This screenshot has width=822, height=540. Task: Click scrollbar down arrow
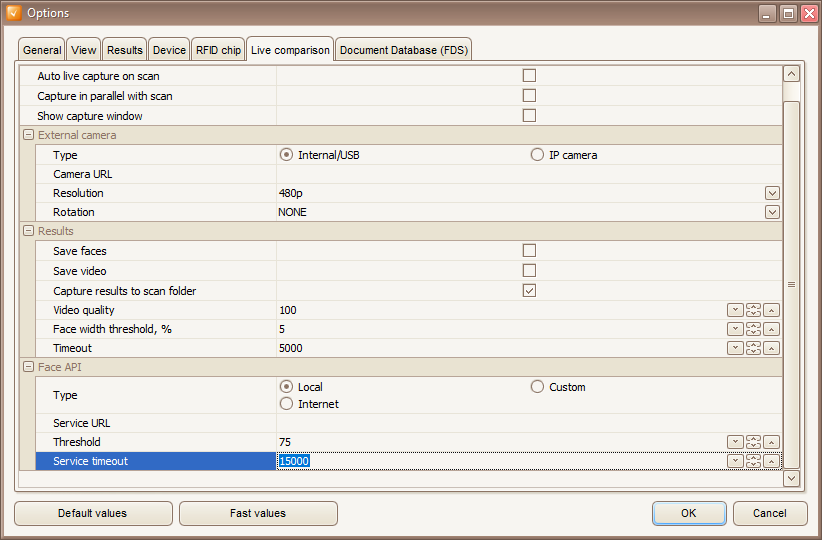(791, 478)
